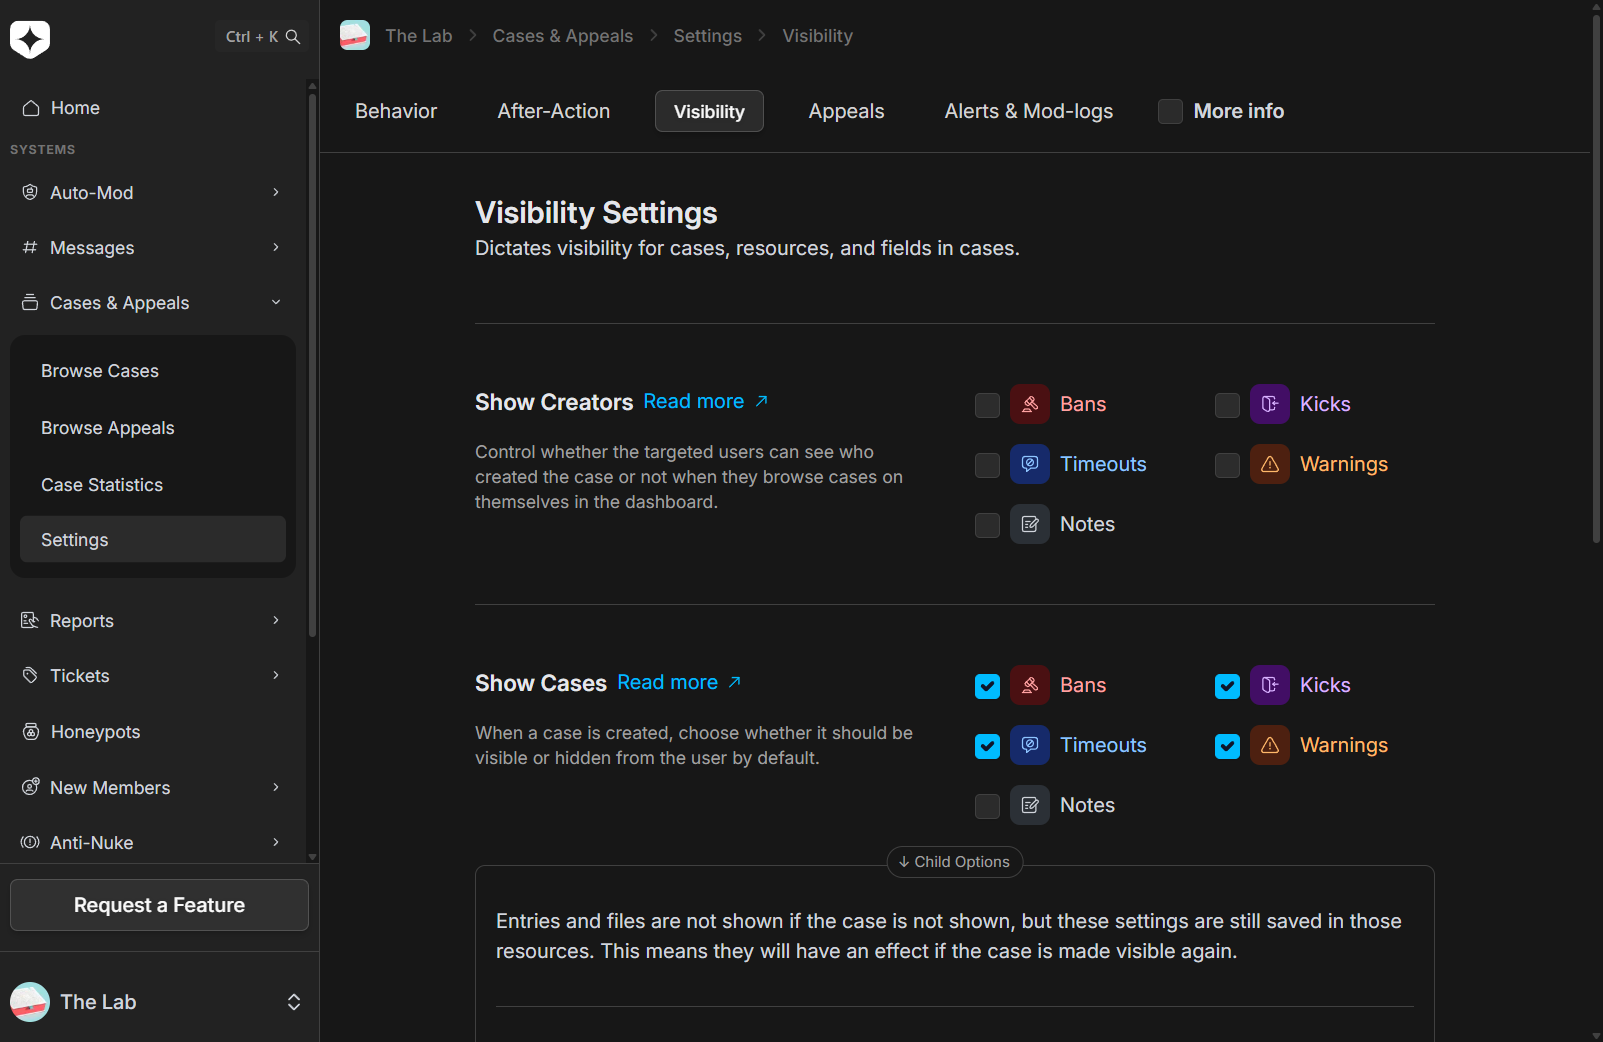Uncheck Timeouts checkbox under Show Cases
The height and width of the screenshot is (1042, 1603).
coord(987,746)
